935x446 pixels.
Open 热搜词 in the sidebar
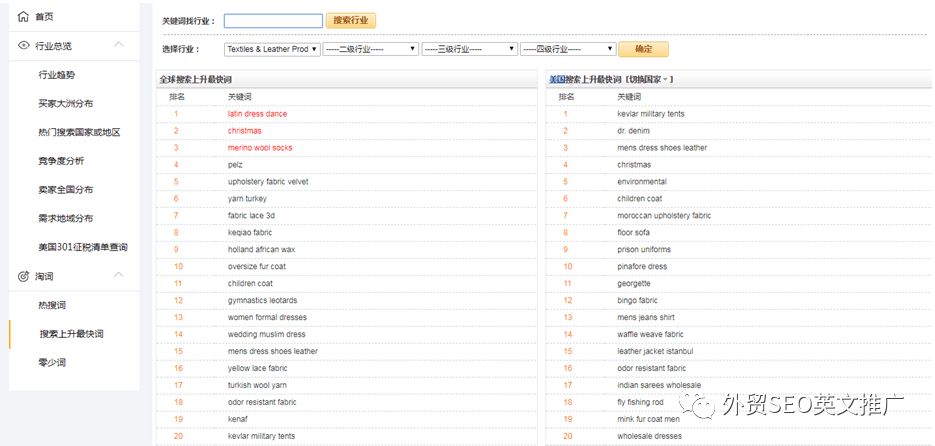52,305
